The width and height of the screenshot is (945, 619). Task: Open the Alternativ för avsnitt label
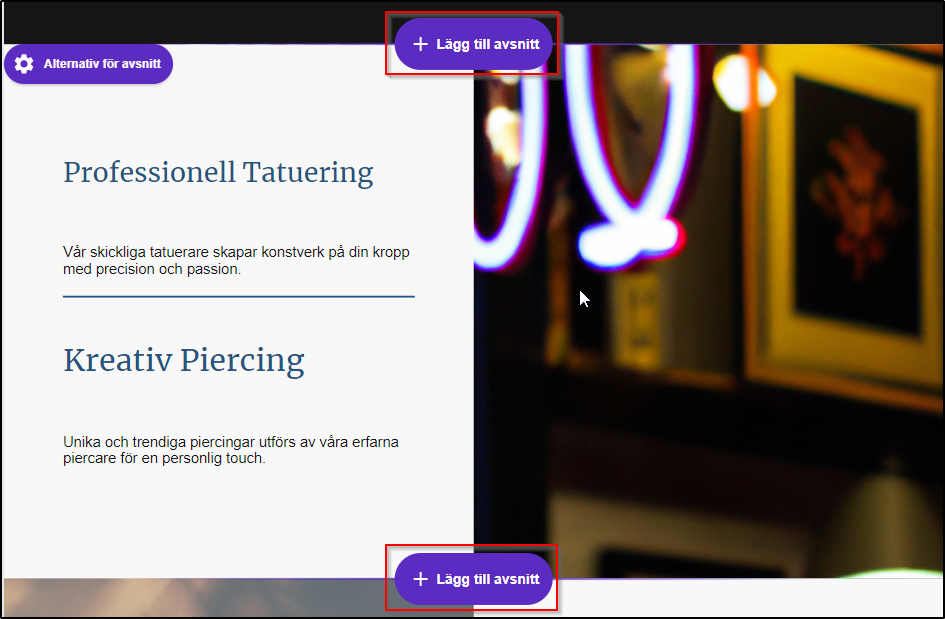(x=102, y=64)
